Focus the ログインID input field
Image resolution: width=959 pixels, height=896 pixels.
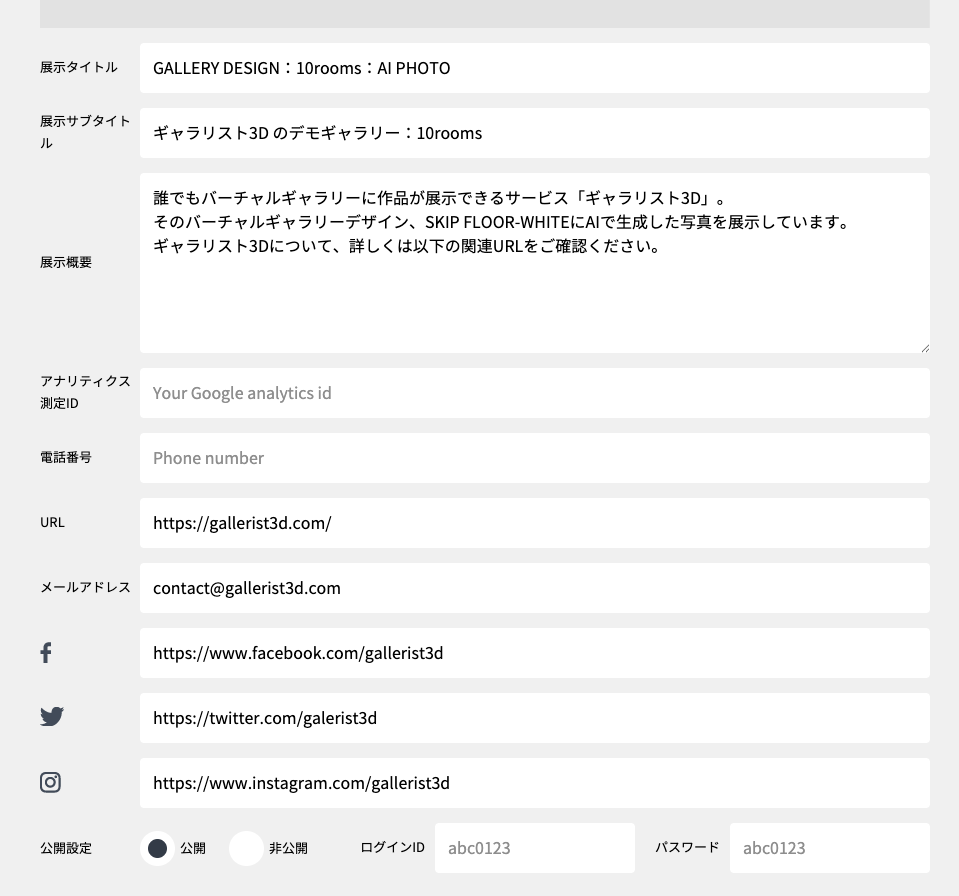pos(535,848)
